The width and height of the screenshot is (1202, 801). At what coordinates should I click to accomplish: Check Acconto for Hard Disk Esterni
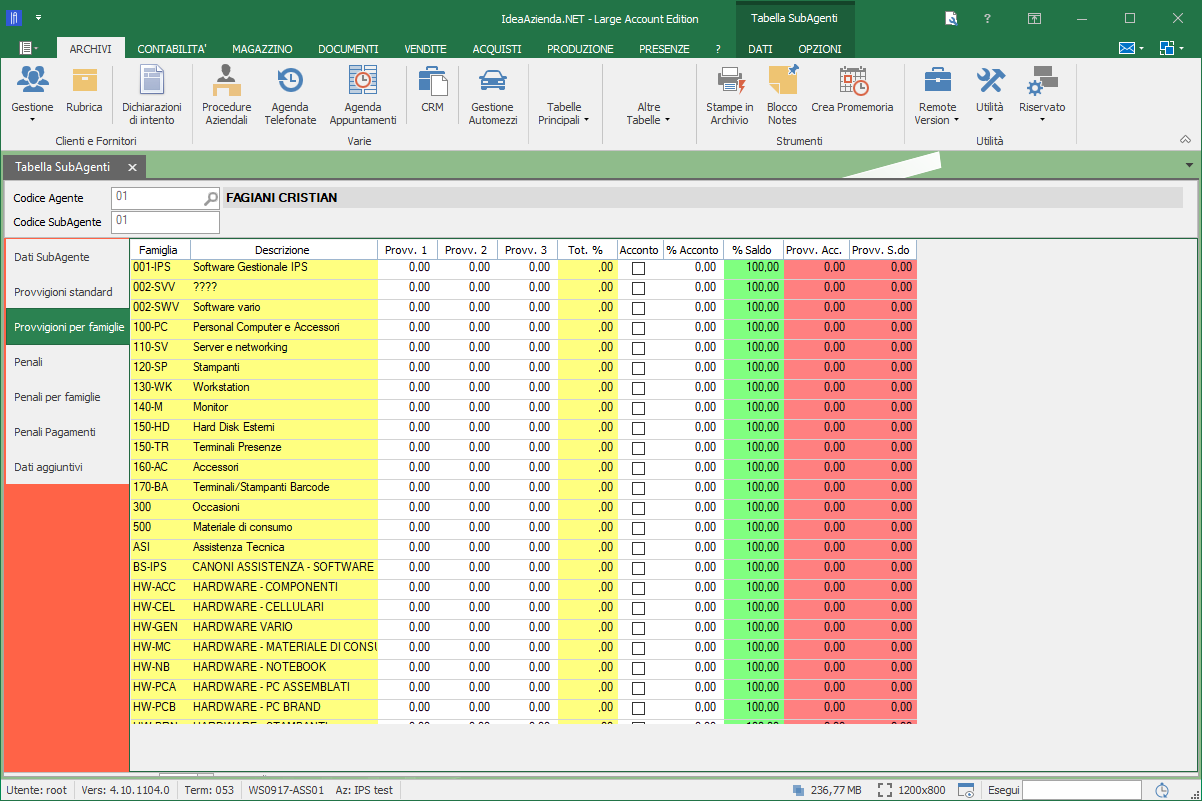pyautogui.click(x=638, y=428)
